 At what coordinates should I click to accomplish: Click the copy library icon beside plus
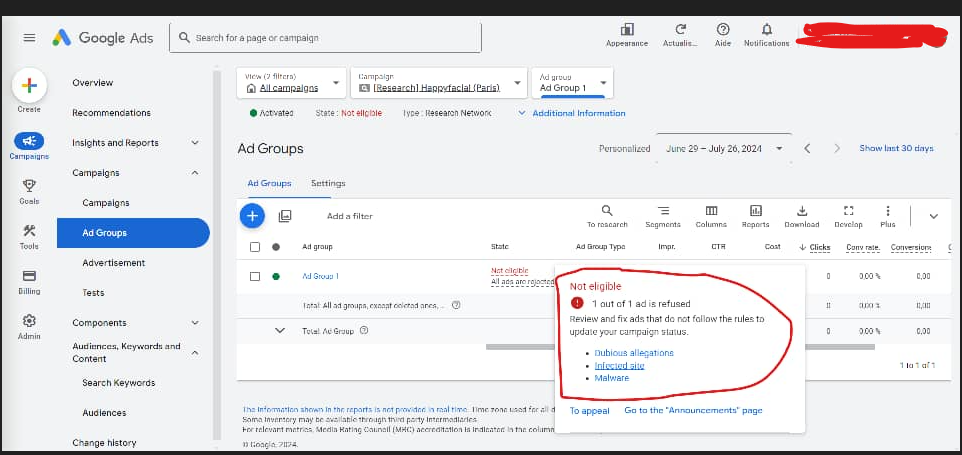click(x=285, y=216)
